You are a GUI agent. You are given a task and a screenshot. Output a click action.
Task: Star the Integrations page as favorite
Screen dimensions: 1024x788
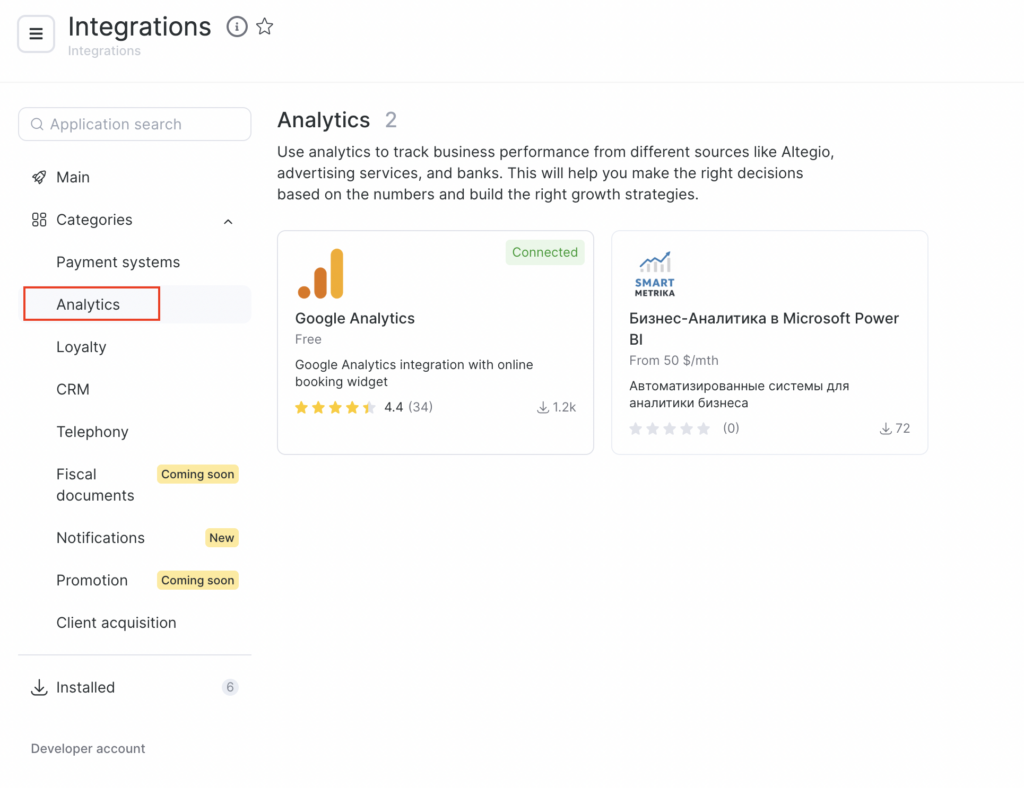(x=265, y=27)
